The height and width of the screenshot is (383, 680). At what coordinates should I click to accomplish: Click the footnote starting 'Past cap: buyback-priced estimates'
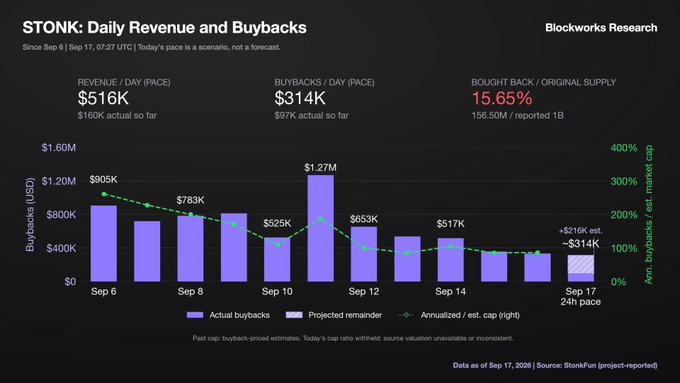click(353, 338)
